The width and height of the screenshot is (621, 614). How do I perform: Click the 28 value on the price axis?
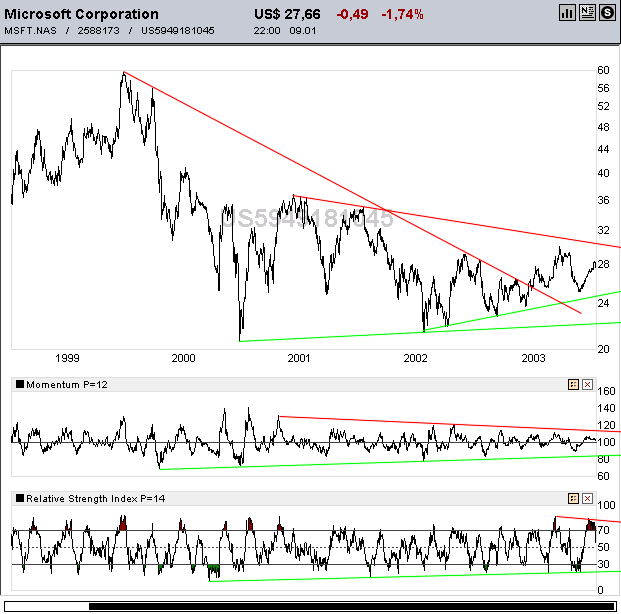[603, 264]
